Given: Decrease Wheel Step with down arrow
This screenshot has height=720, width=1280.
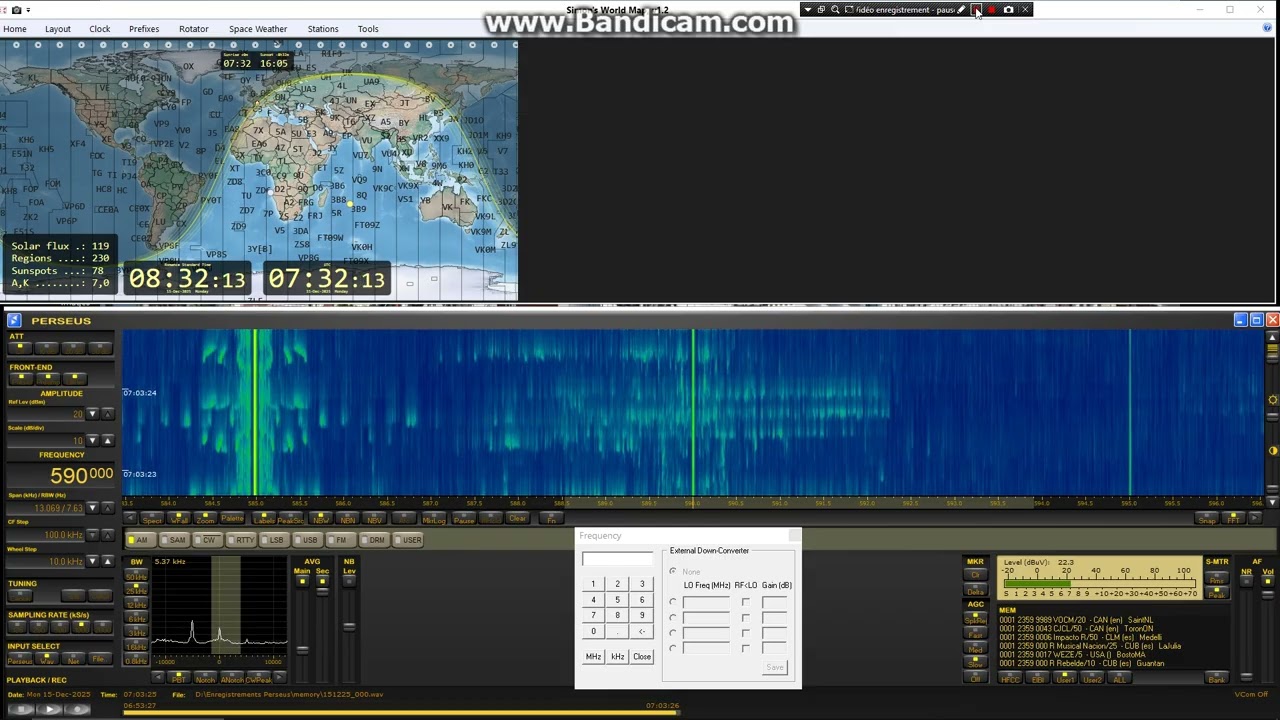Looking at the screenshot, I should pos(92,561).
